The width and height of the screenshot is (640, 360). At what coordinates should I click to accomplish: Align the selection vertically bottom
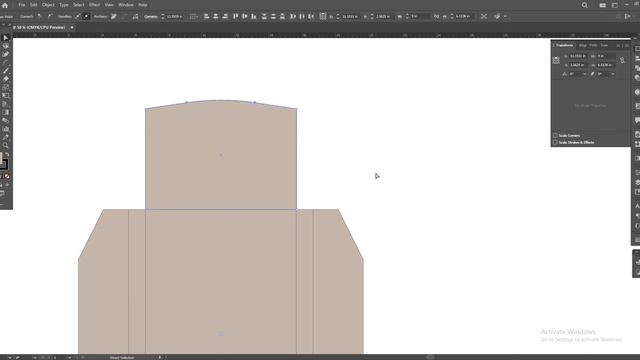click(254, 16)
